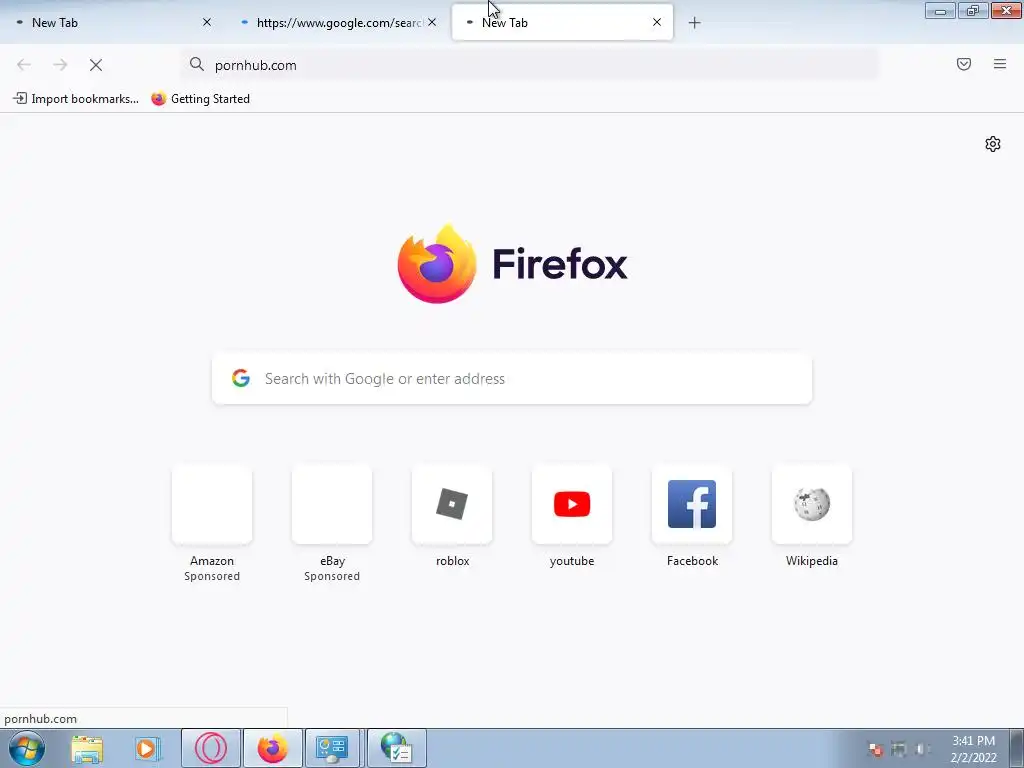The height and width of the screenshot is (768, 1024).
Task: Click the volume icon in system tray
Action: click(x=921, y=749)
